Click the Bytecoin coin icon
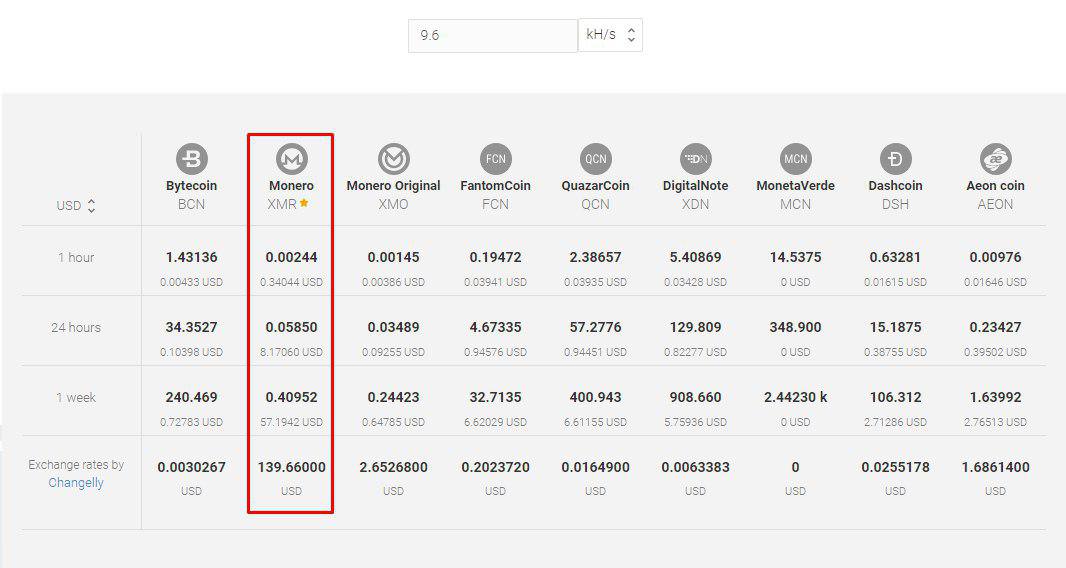Screen dimensions: 1066x568 pyautogui.click(x=192, y=159)
